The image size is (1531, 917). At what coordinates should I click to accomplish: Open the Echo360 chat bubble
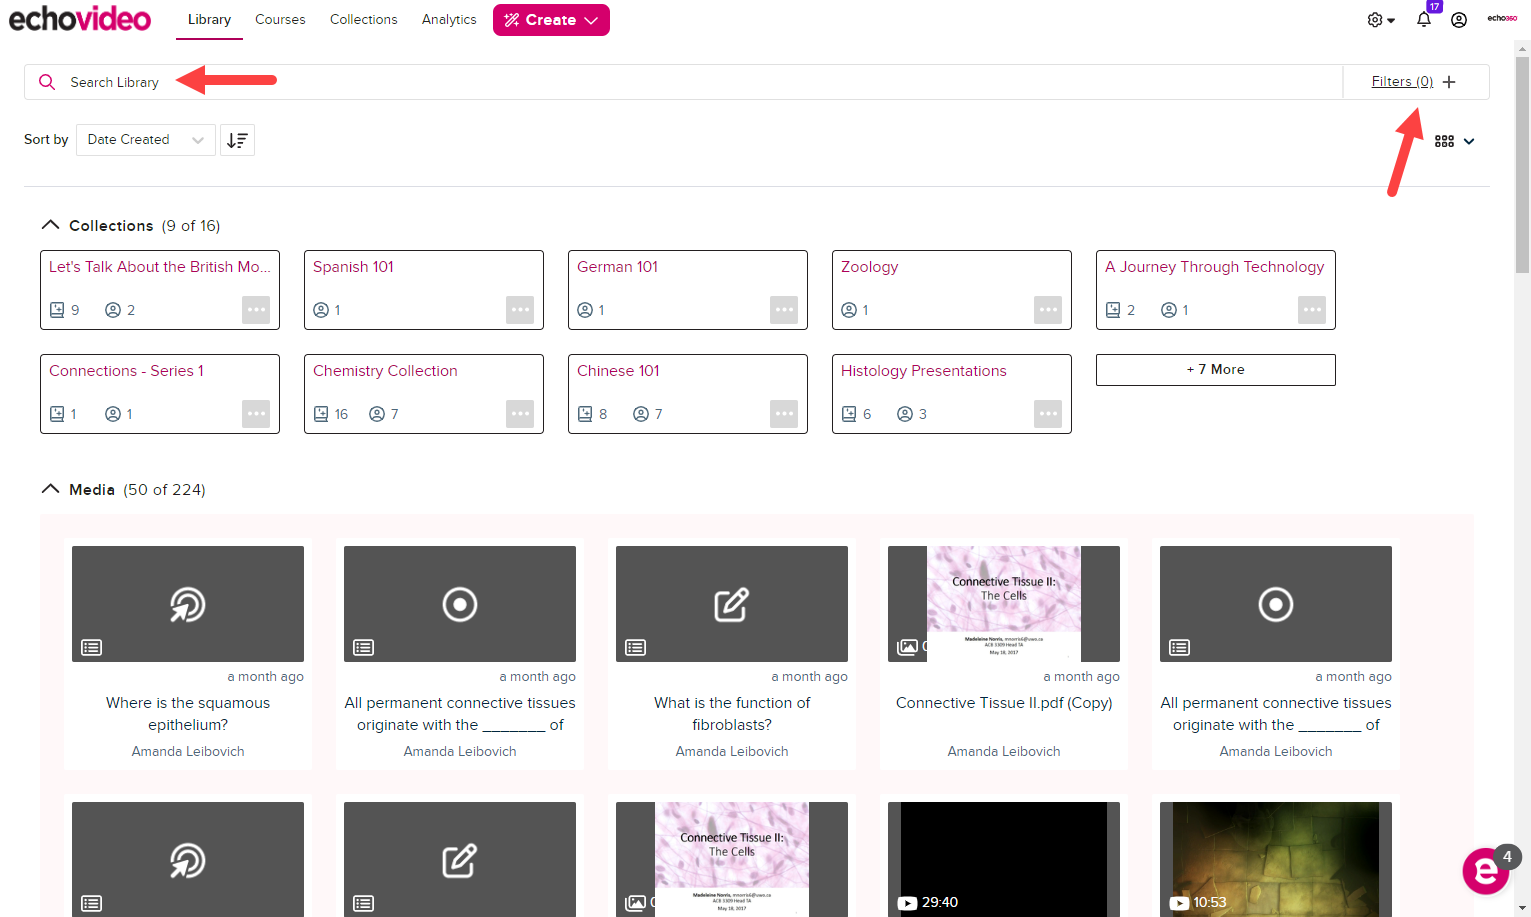(1486, 871)
